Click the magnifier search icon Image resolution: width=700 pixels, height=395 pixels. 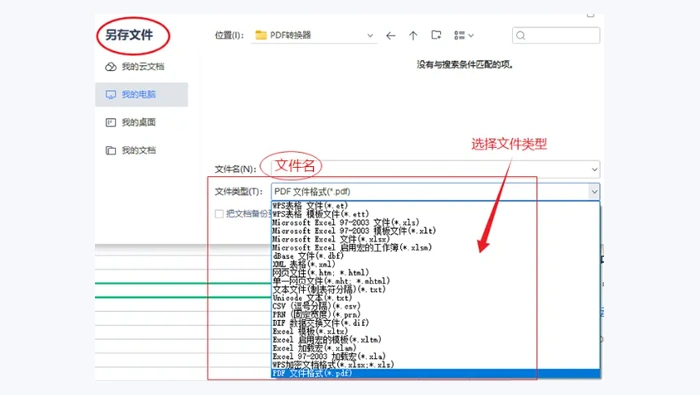tap(521, 36)
